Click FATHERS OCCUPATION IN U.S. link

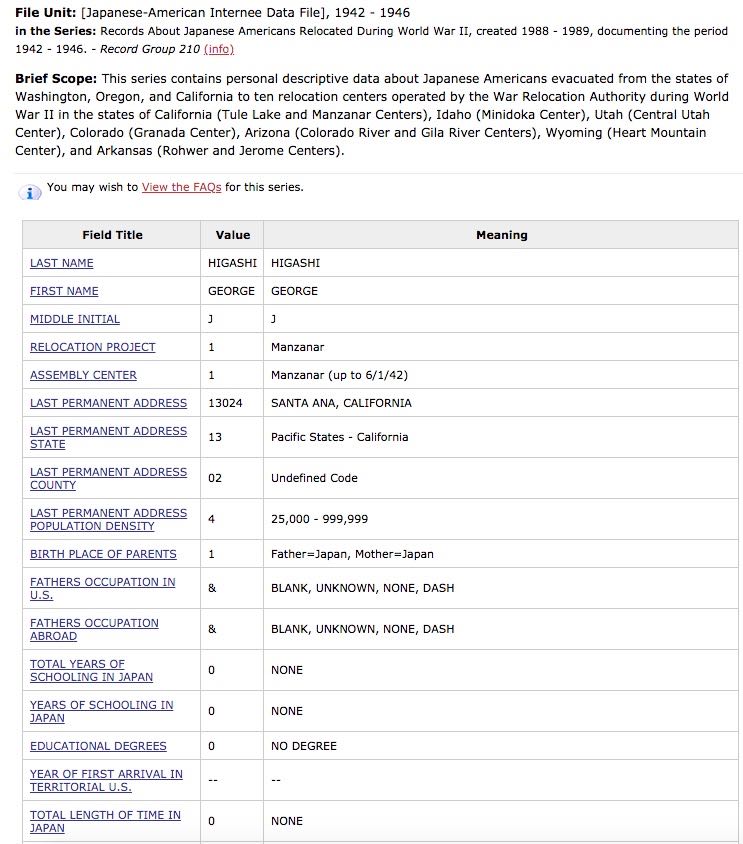(x=103, y=588)
